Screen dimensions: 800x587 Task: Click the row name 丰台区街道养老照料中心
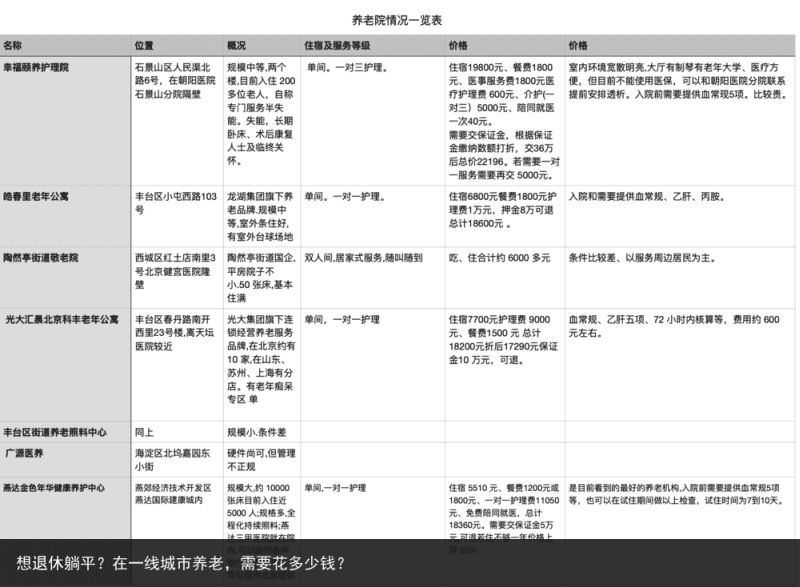55,432
